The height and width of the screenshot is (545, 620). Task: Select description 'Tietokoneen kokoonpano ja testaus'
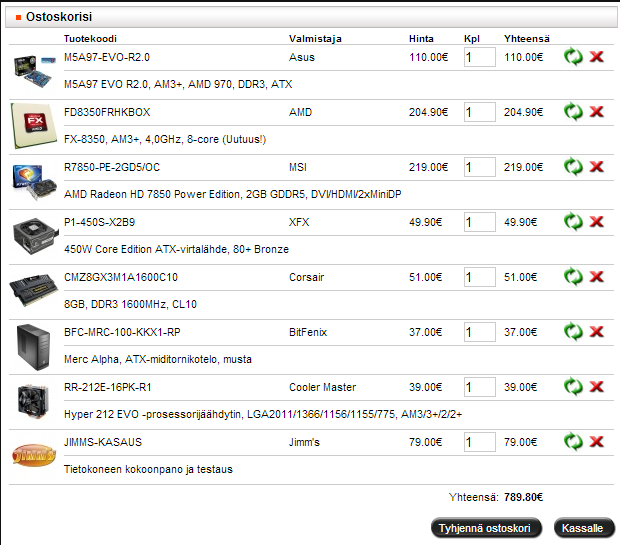(x=148, y=469)
